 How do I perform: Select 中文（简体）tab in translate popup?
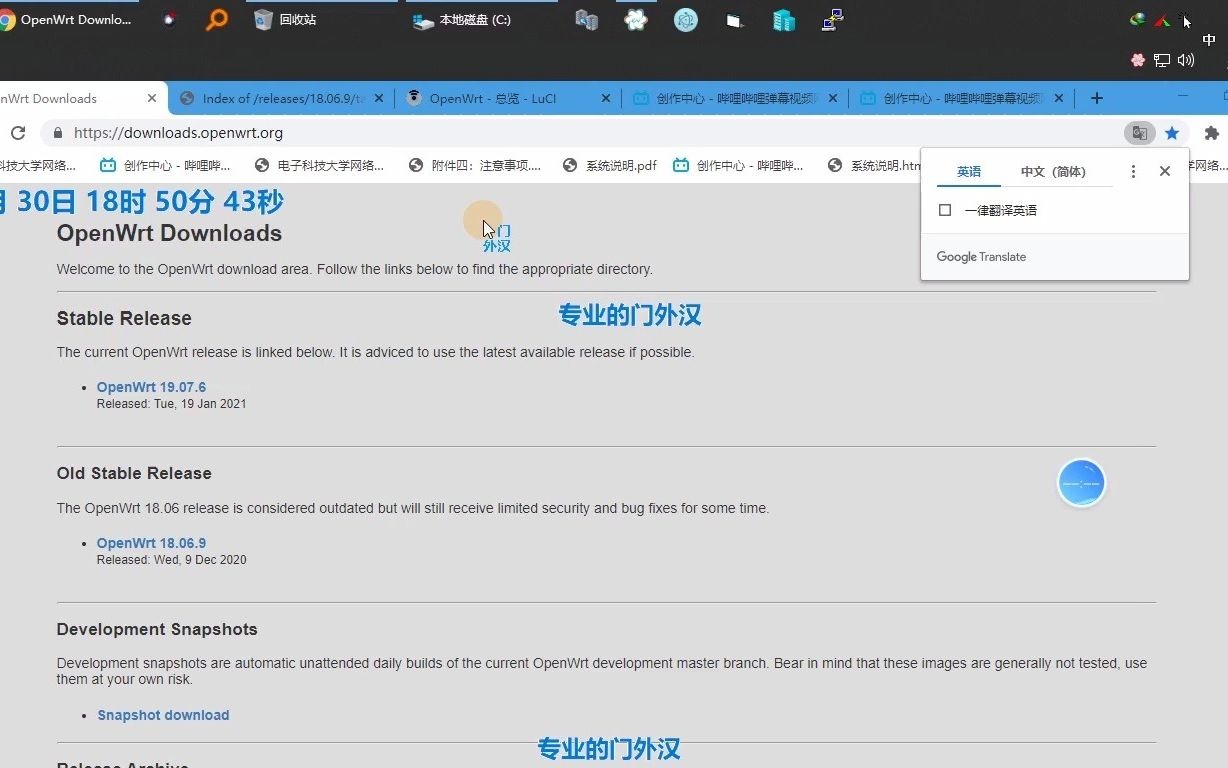point(1053,172)
